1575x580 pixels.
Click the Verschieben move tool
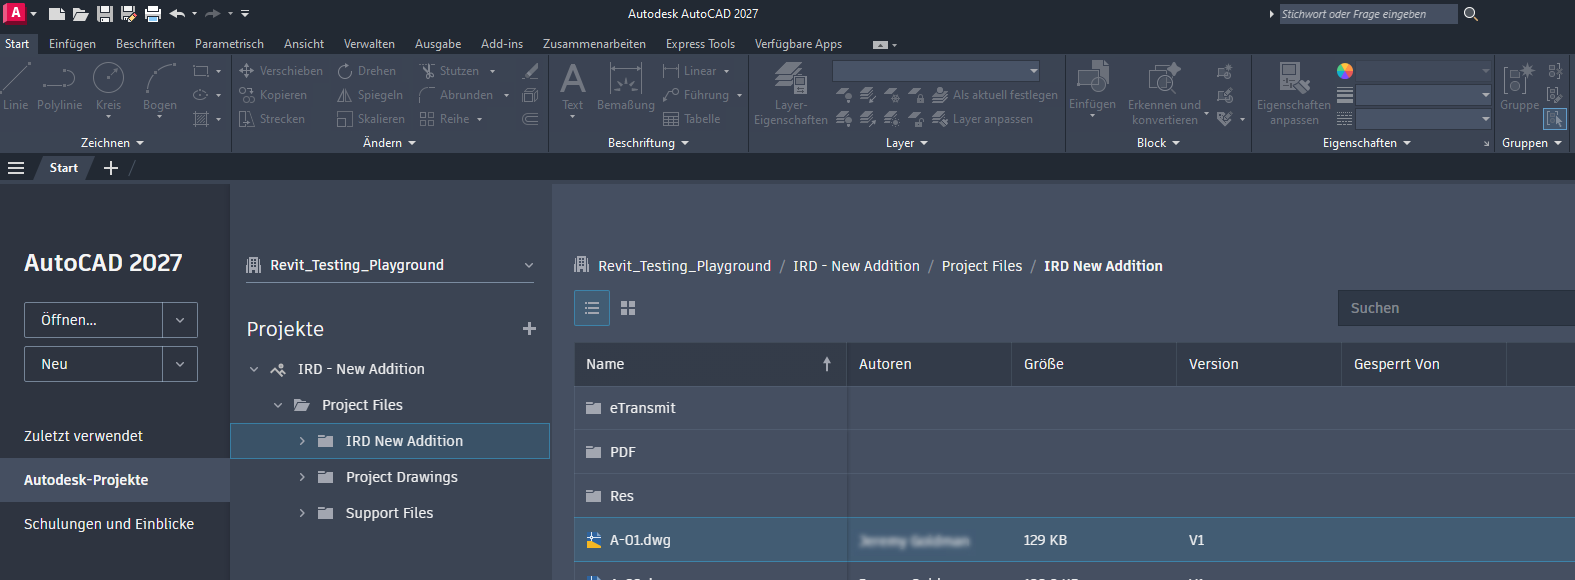(x=281, y=71)
